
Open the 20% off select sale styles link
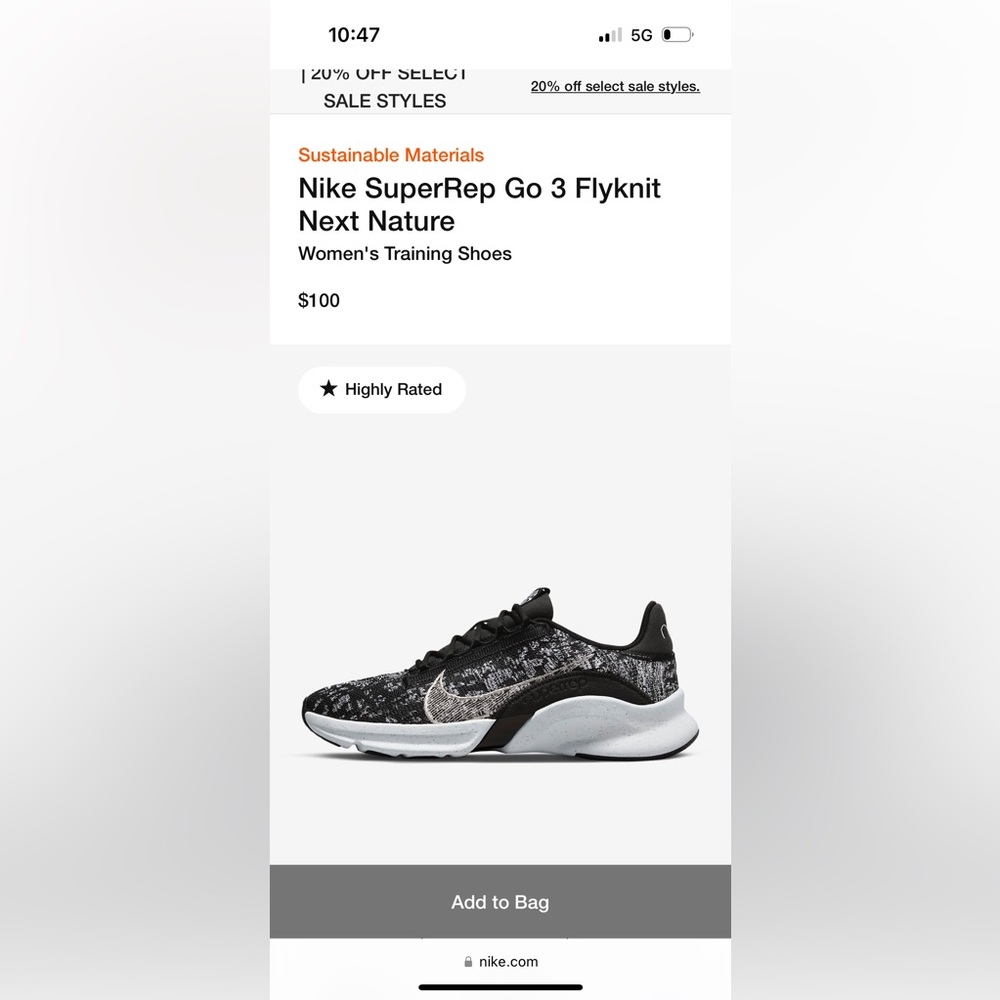click(x=614, y=86)
